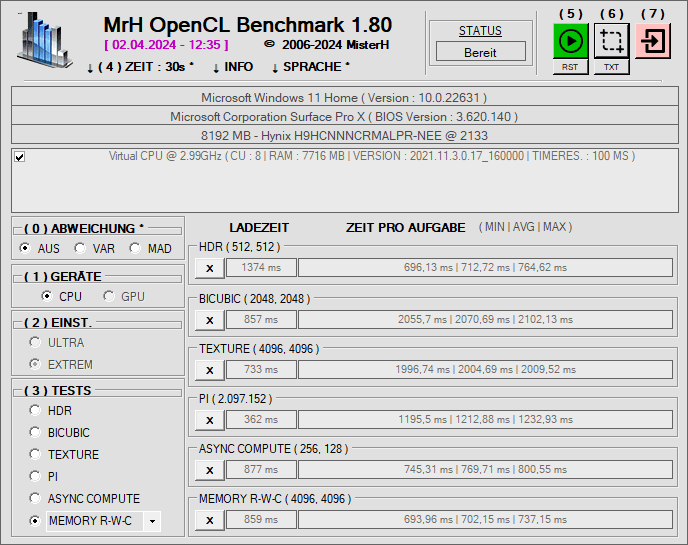Click MEMORY R-W-C timing results field
Image resolution: width=688 pixels, height=545 pixels.
click(485, 520)
